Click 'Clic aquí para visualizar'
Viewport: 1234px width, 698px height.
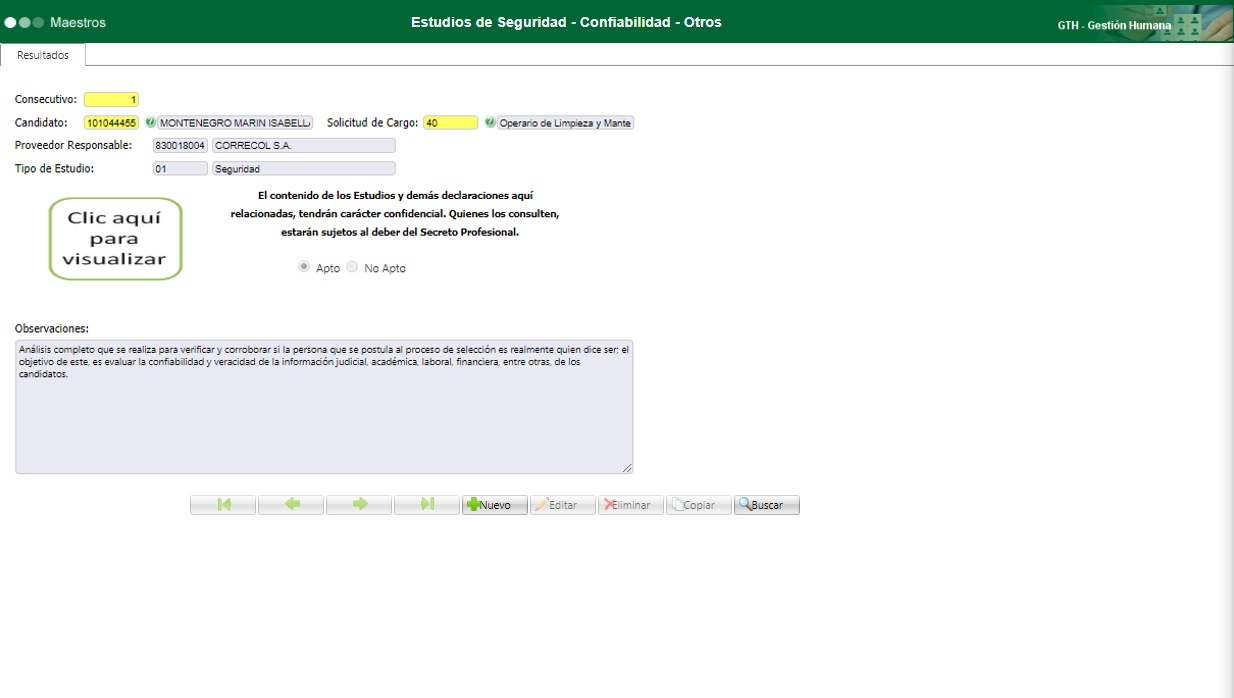tap(115, 238)
